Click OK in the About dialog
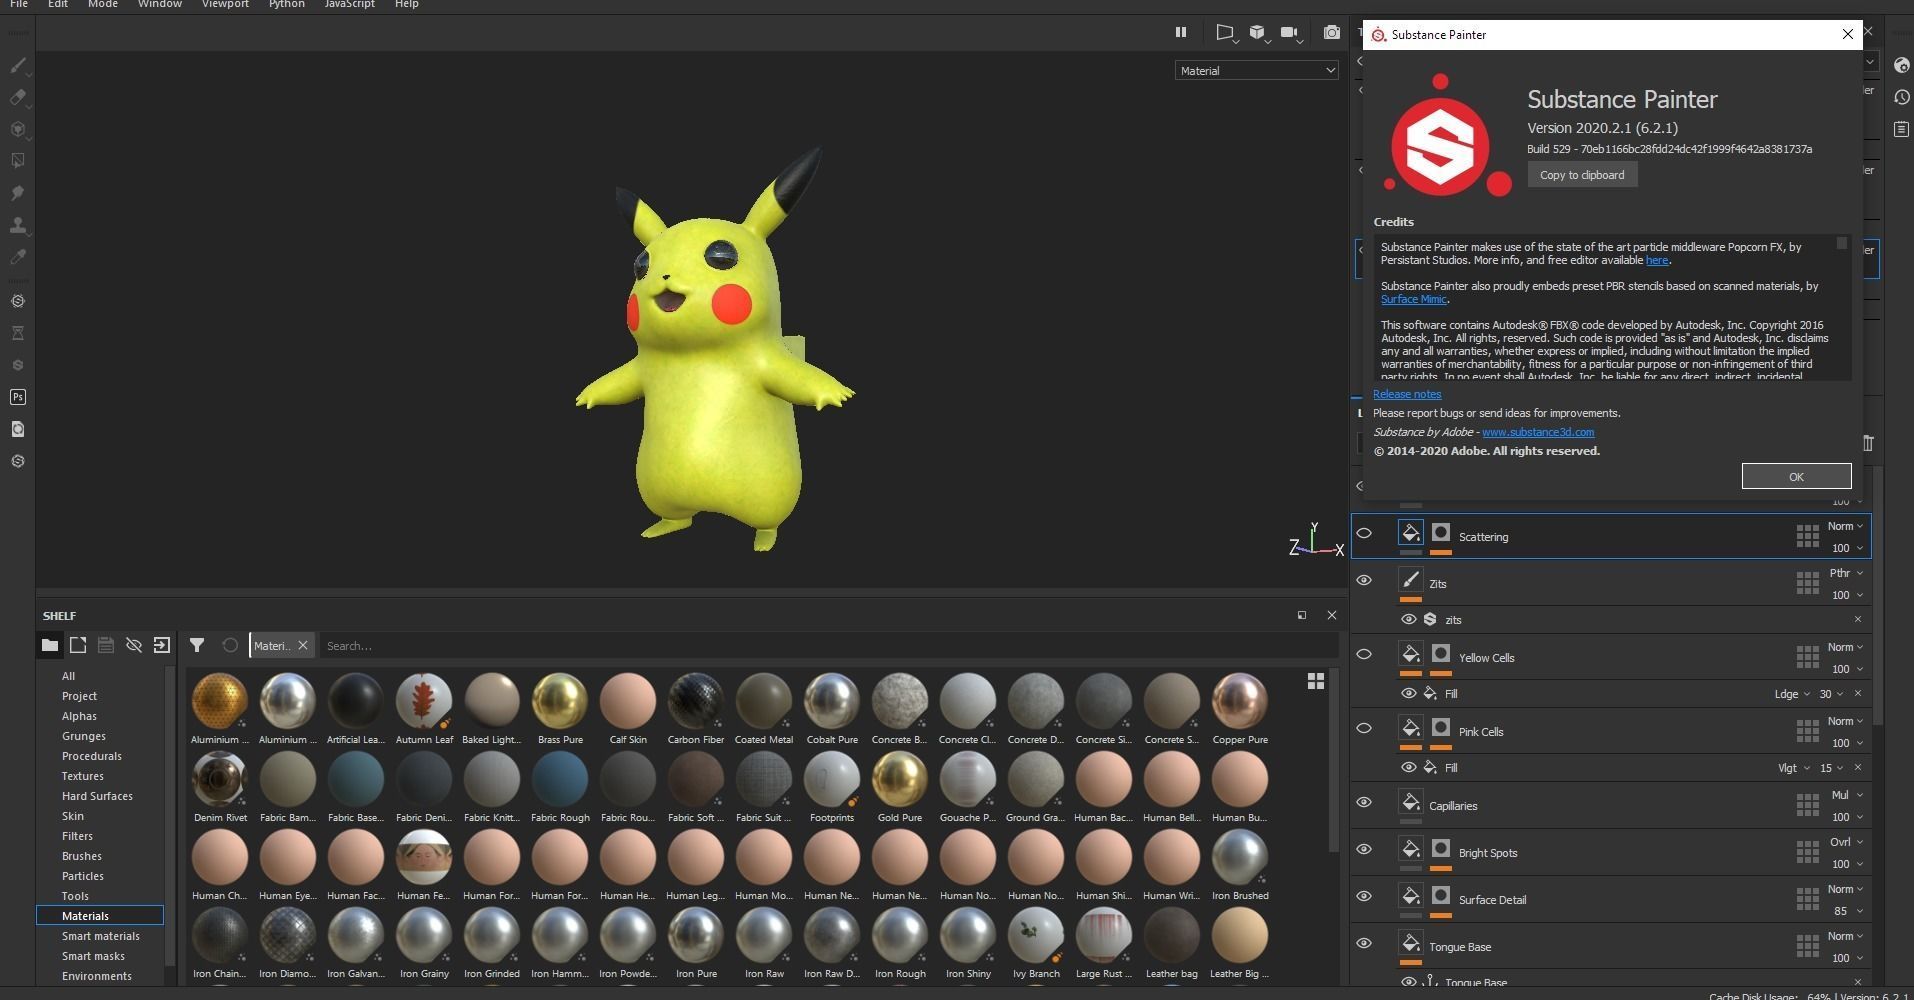This screenshot has height=1000, width=1914. (1796, 476)
